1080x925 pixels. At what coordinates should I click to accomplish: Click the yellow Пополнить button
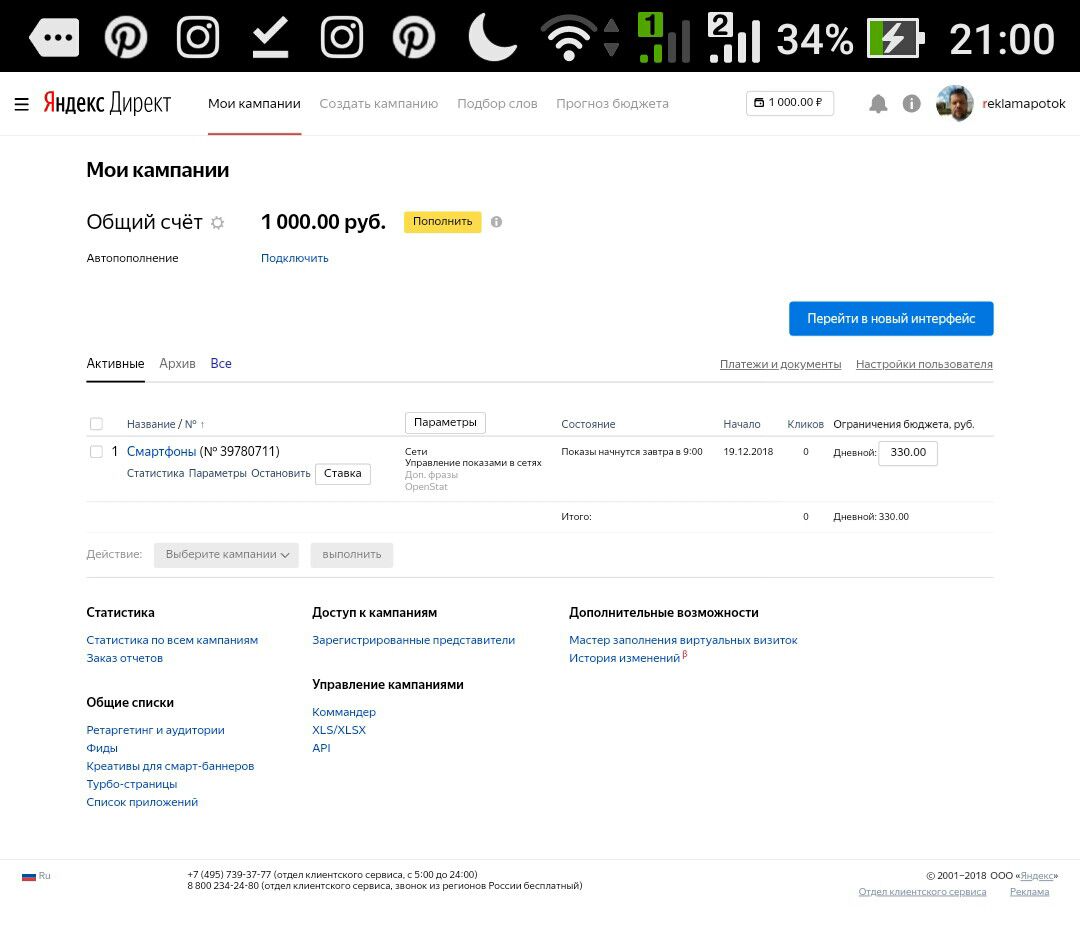442,222
